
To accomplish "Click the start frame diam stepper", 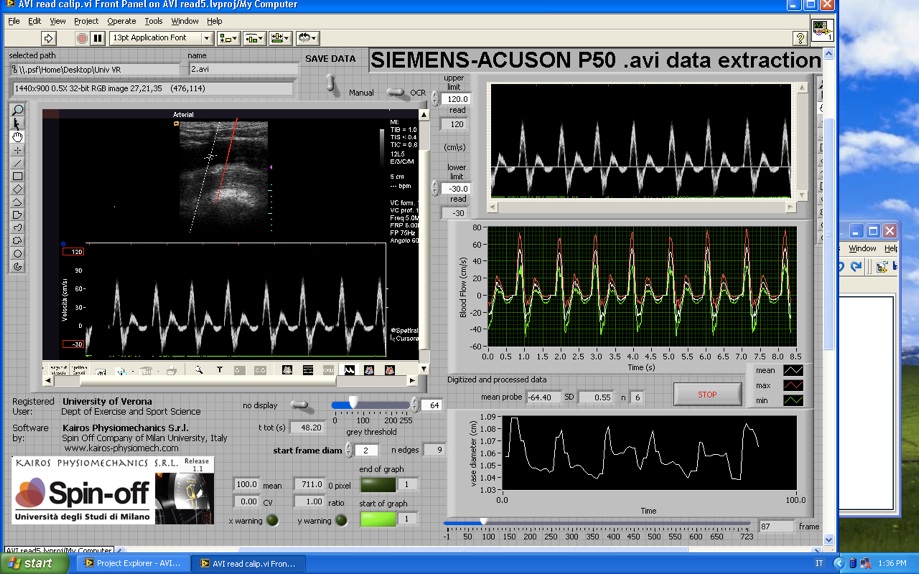I will [x=349, y=450].
